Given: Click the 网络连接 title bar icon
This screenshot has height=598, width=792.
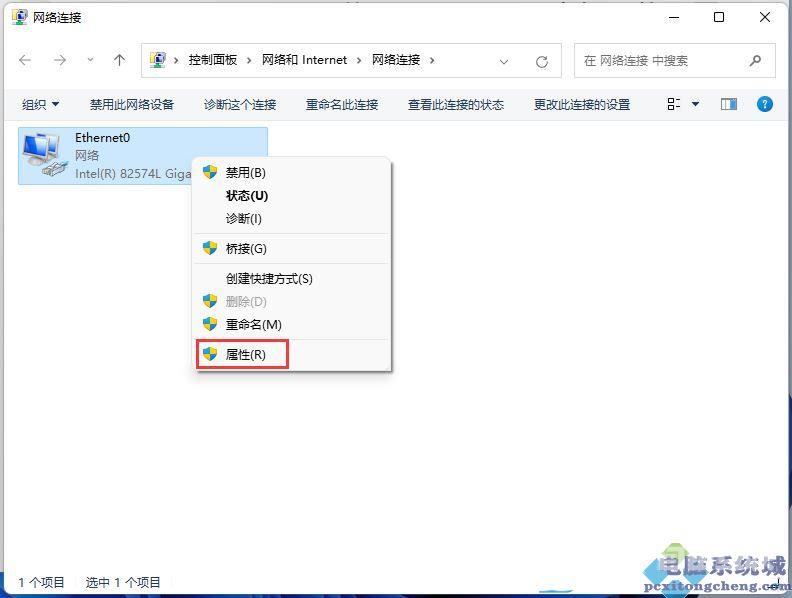Looking at the screenshot, I should [19, 17].
